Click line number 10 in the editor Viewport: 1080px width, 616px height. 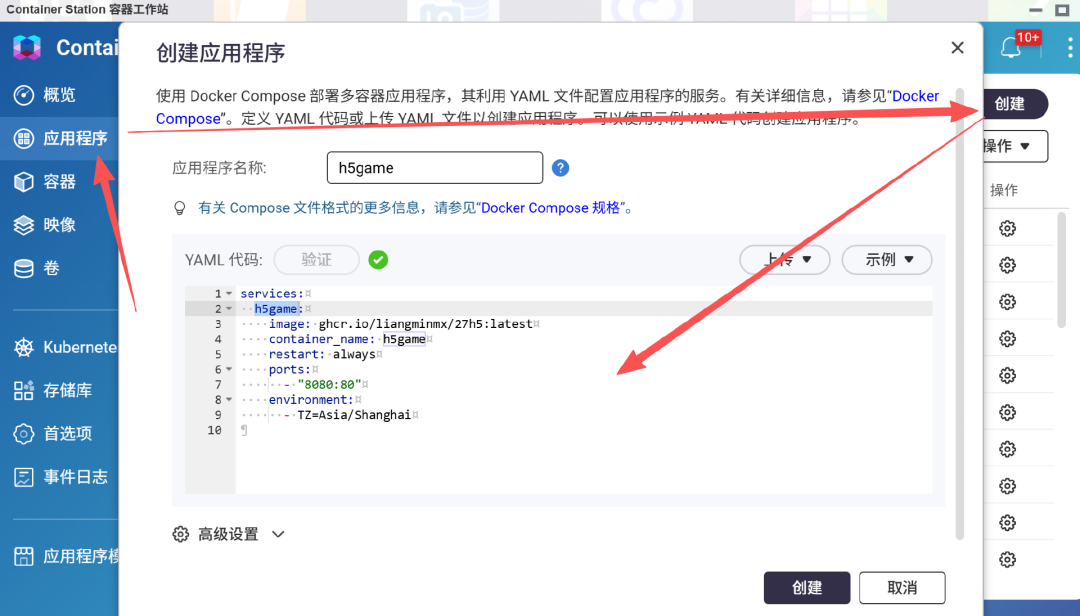point(214,430)
